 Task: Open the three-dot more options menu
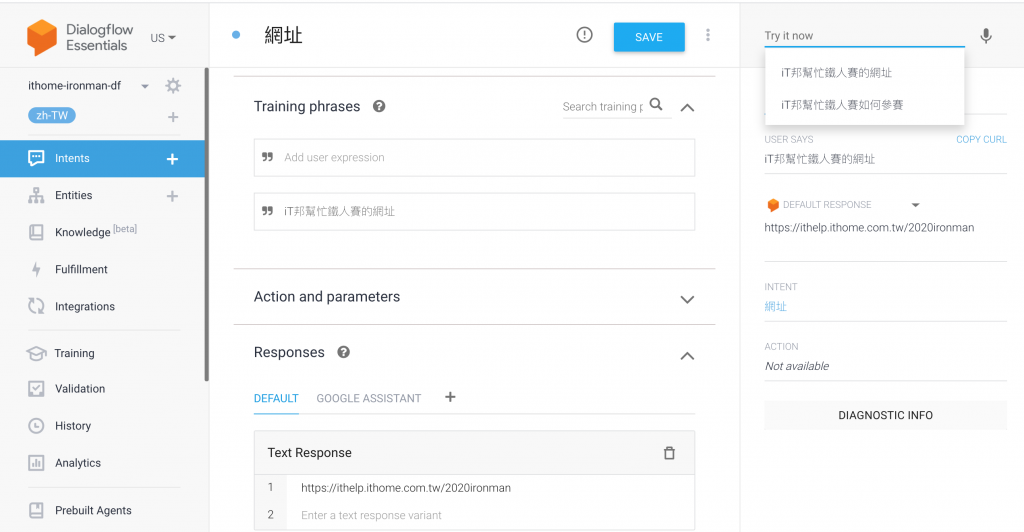708,36
